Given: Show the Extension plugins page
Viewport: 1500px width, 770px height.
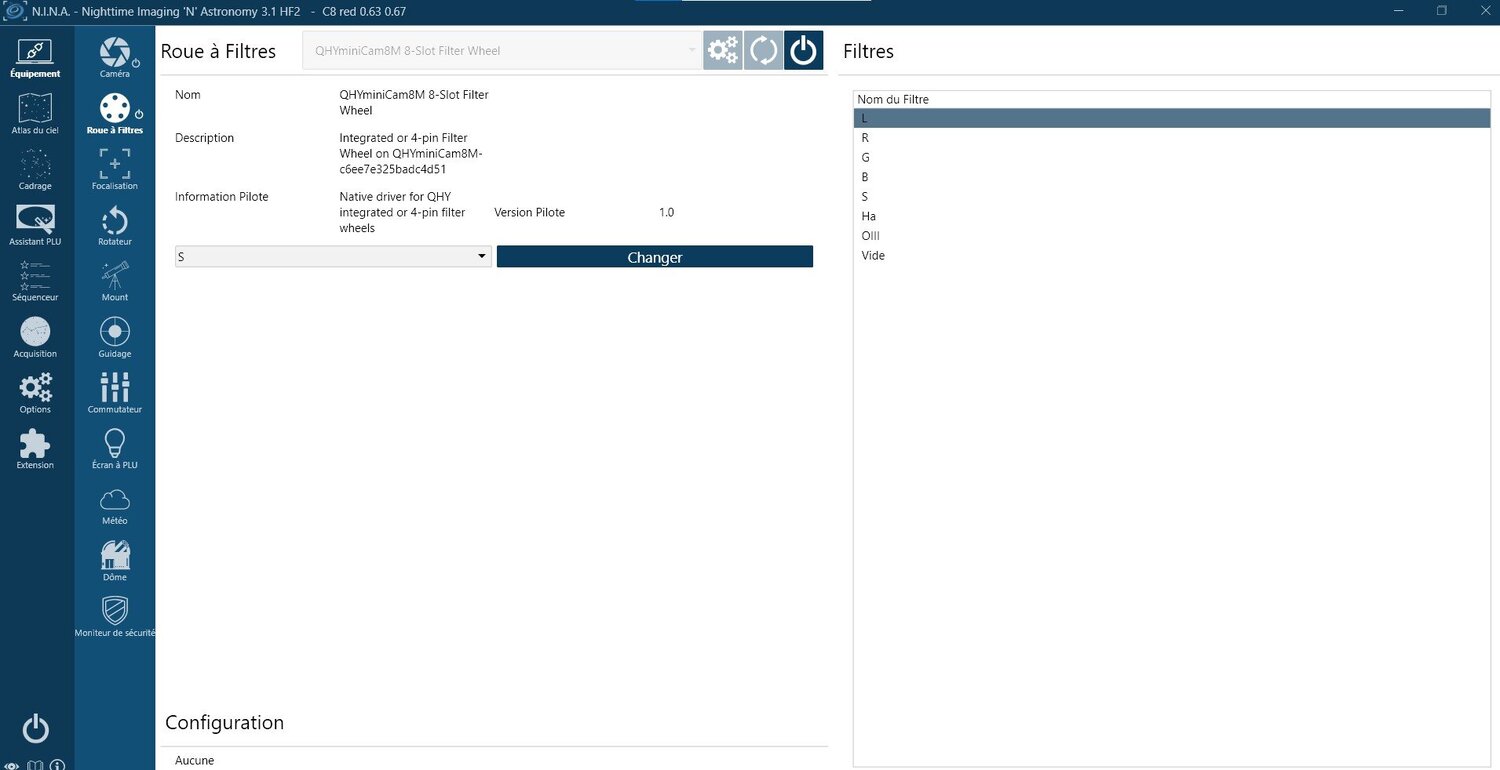Looking at the screenshot, I should (35, 450).
